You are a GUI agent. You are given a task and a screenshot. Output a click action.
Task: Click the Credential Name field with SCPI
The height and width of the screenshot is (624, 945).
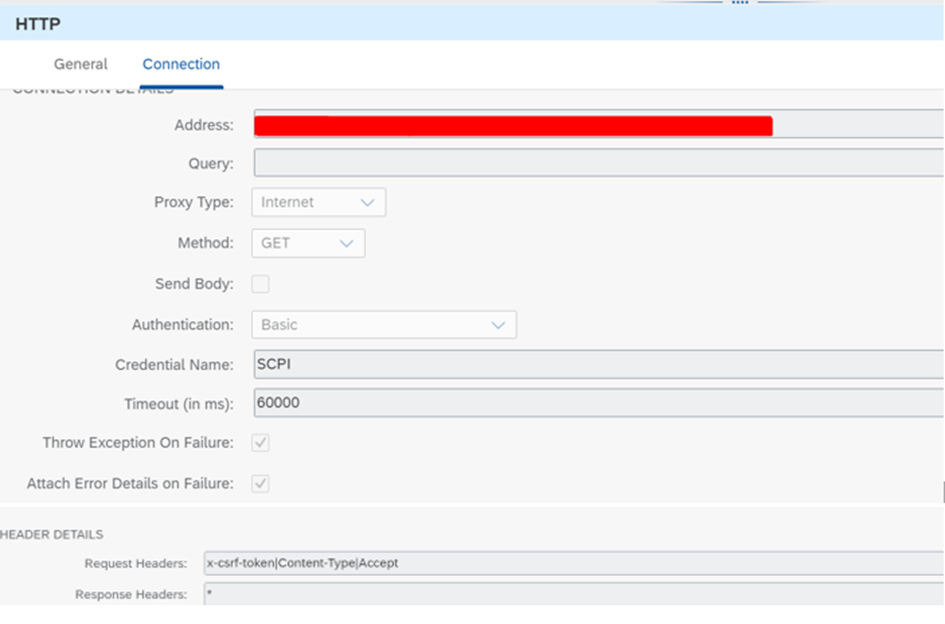[x=598, y=364]
